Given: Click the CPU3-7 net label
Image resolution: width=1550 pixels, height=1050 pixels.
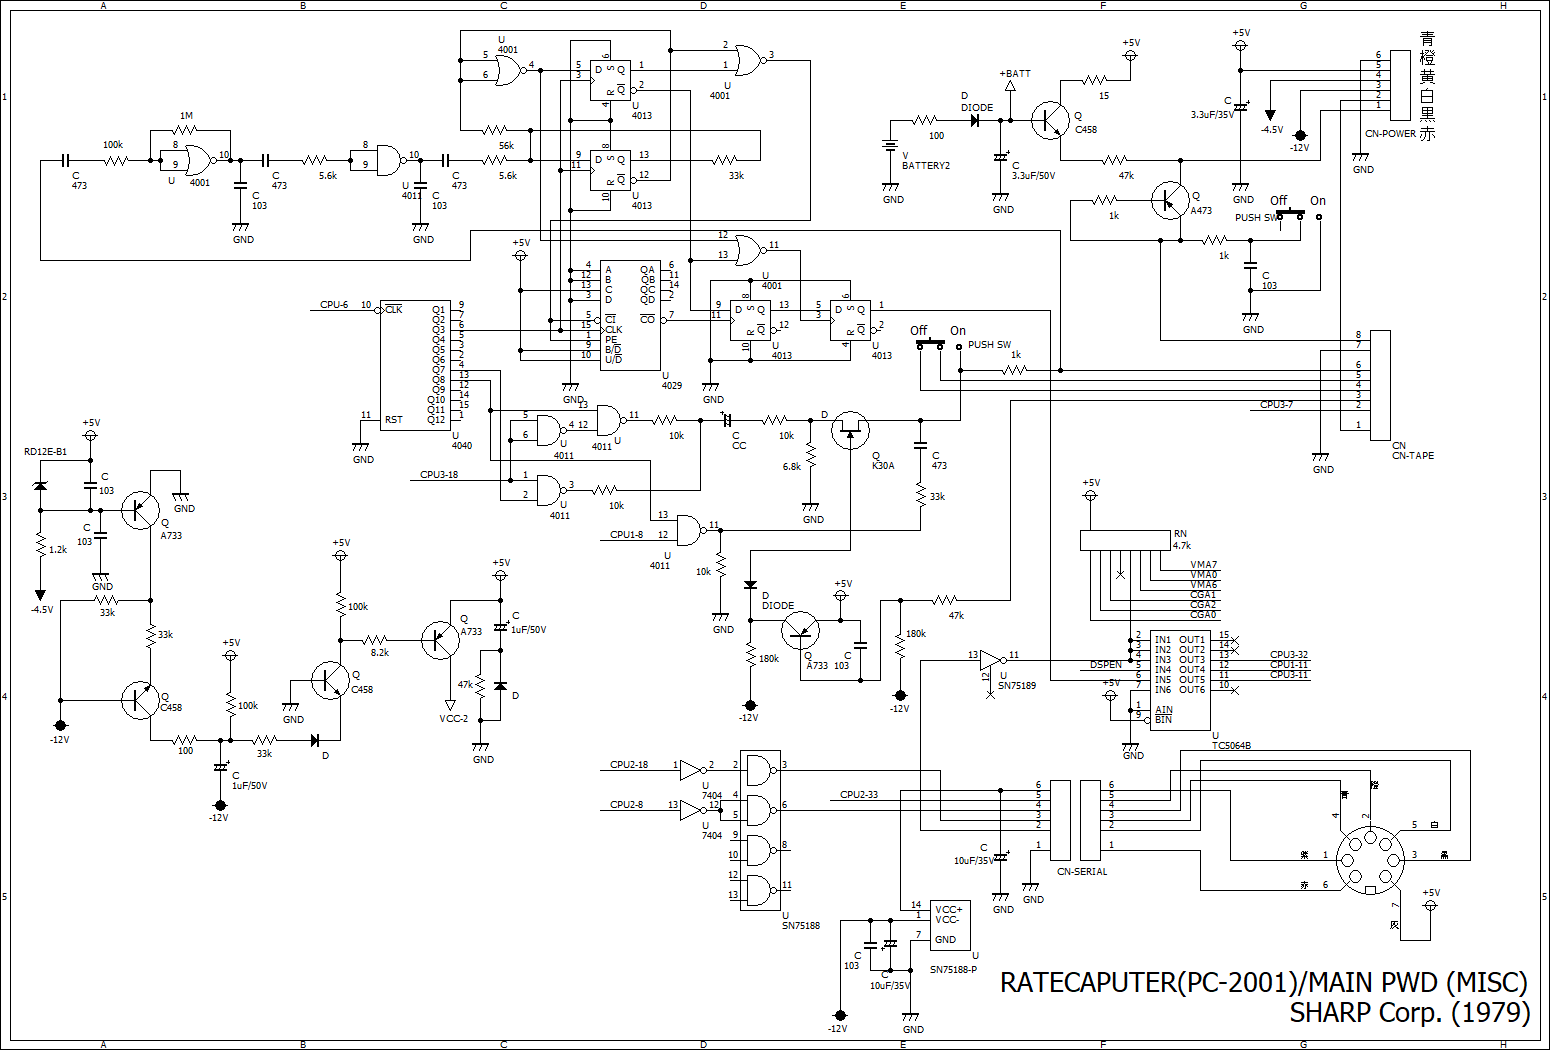Looking at the screenshot, I should [x=1276, y=405].
